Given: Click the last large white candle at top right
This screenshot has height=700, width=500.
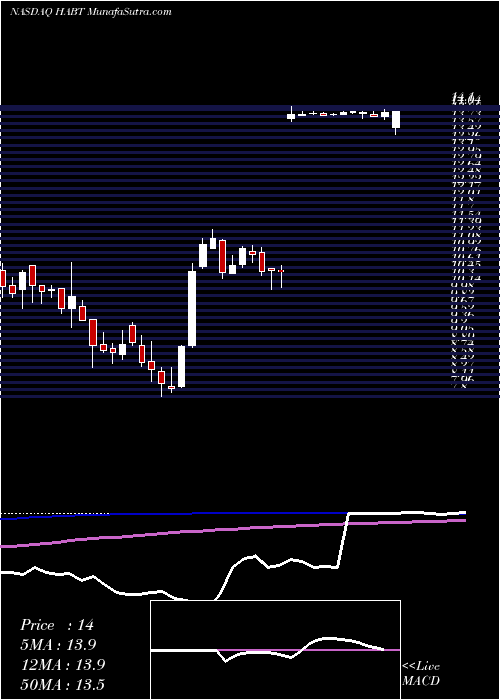Looking at the screenshot, I should click(396, 120).
